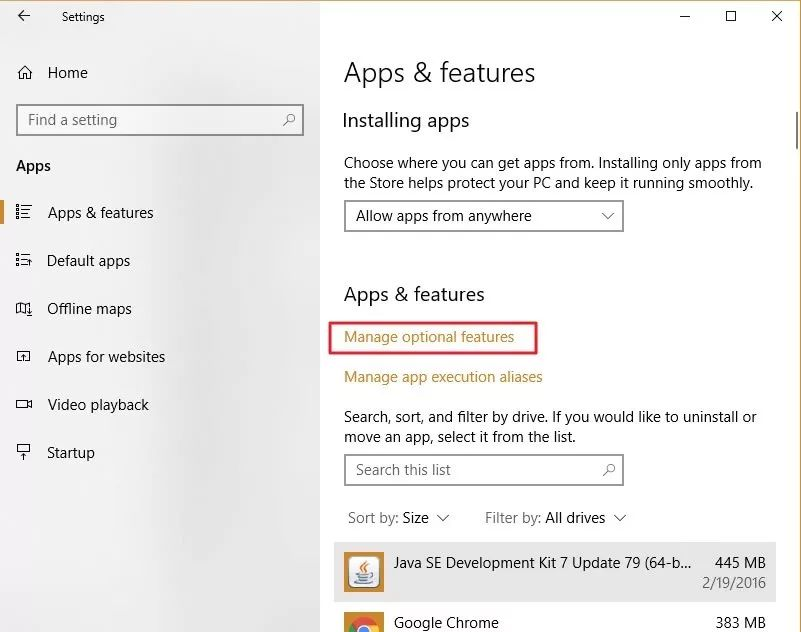Click the Apps for websites icon

pos(23,356)
